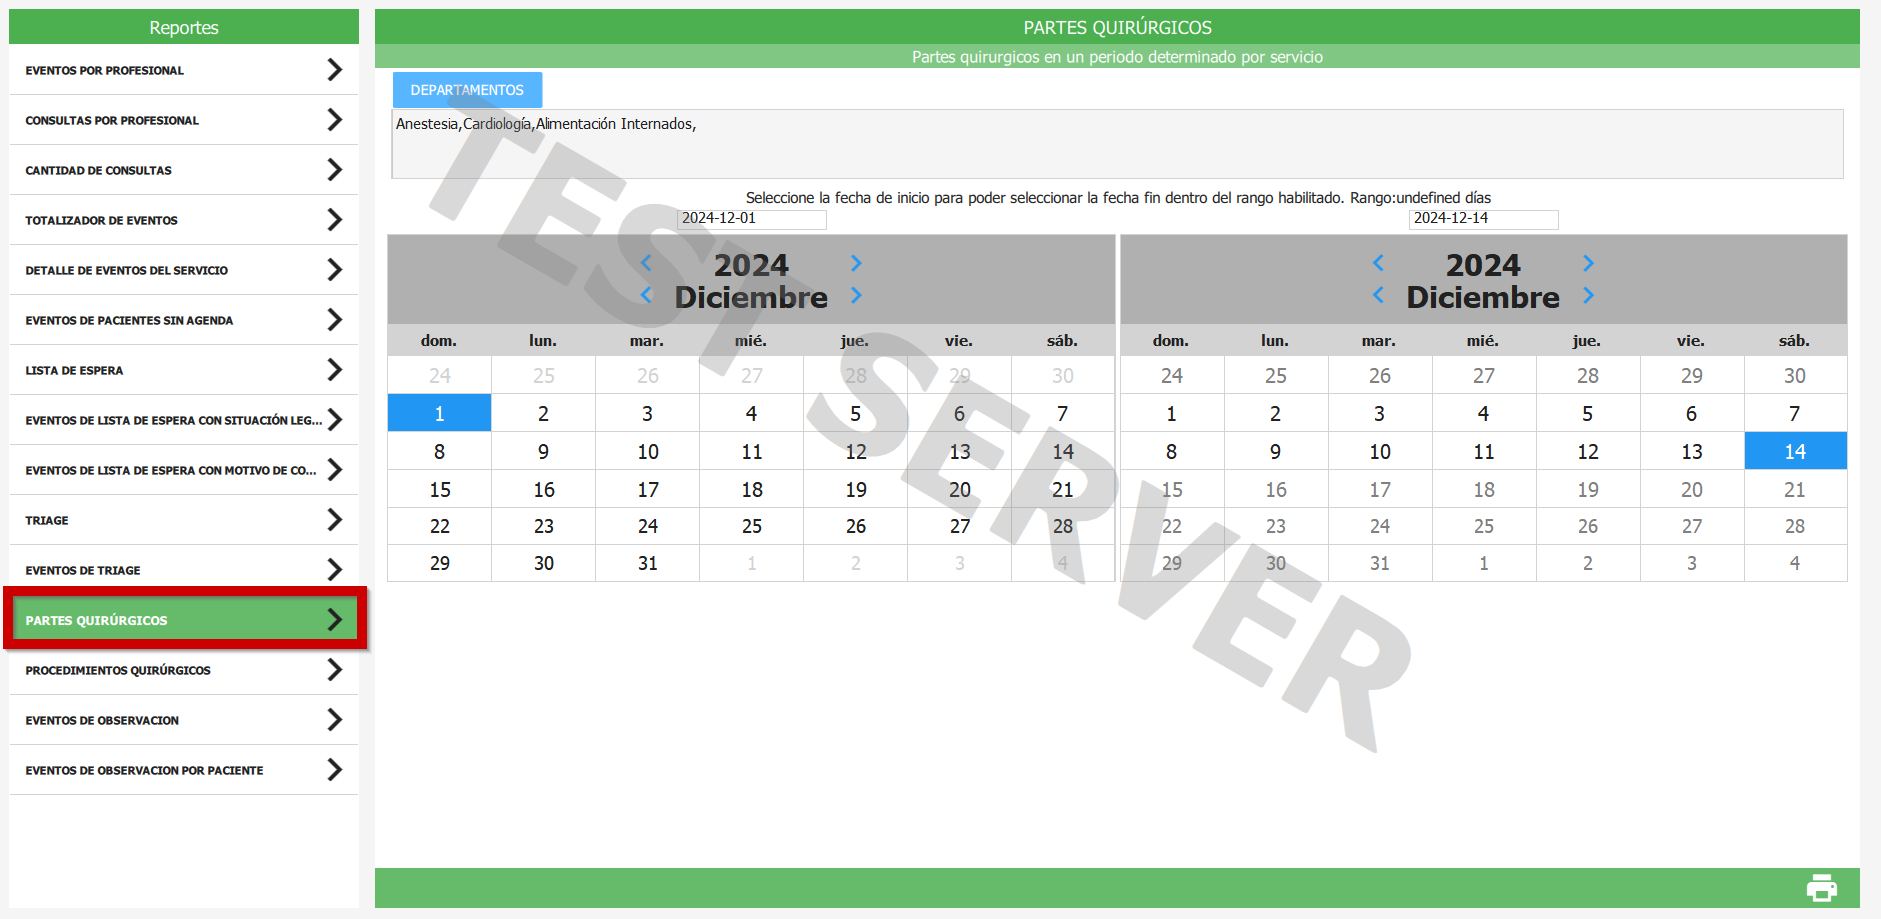The image size is (1881, 919).
Task: Click the printer icon in bottom bar
Action: (x=1821, y=888)
